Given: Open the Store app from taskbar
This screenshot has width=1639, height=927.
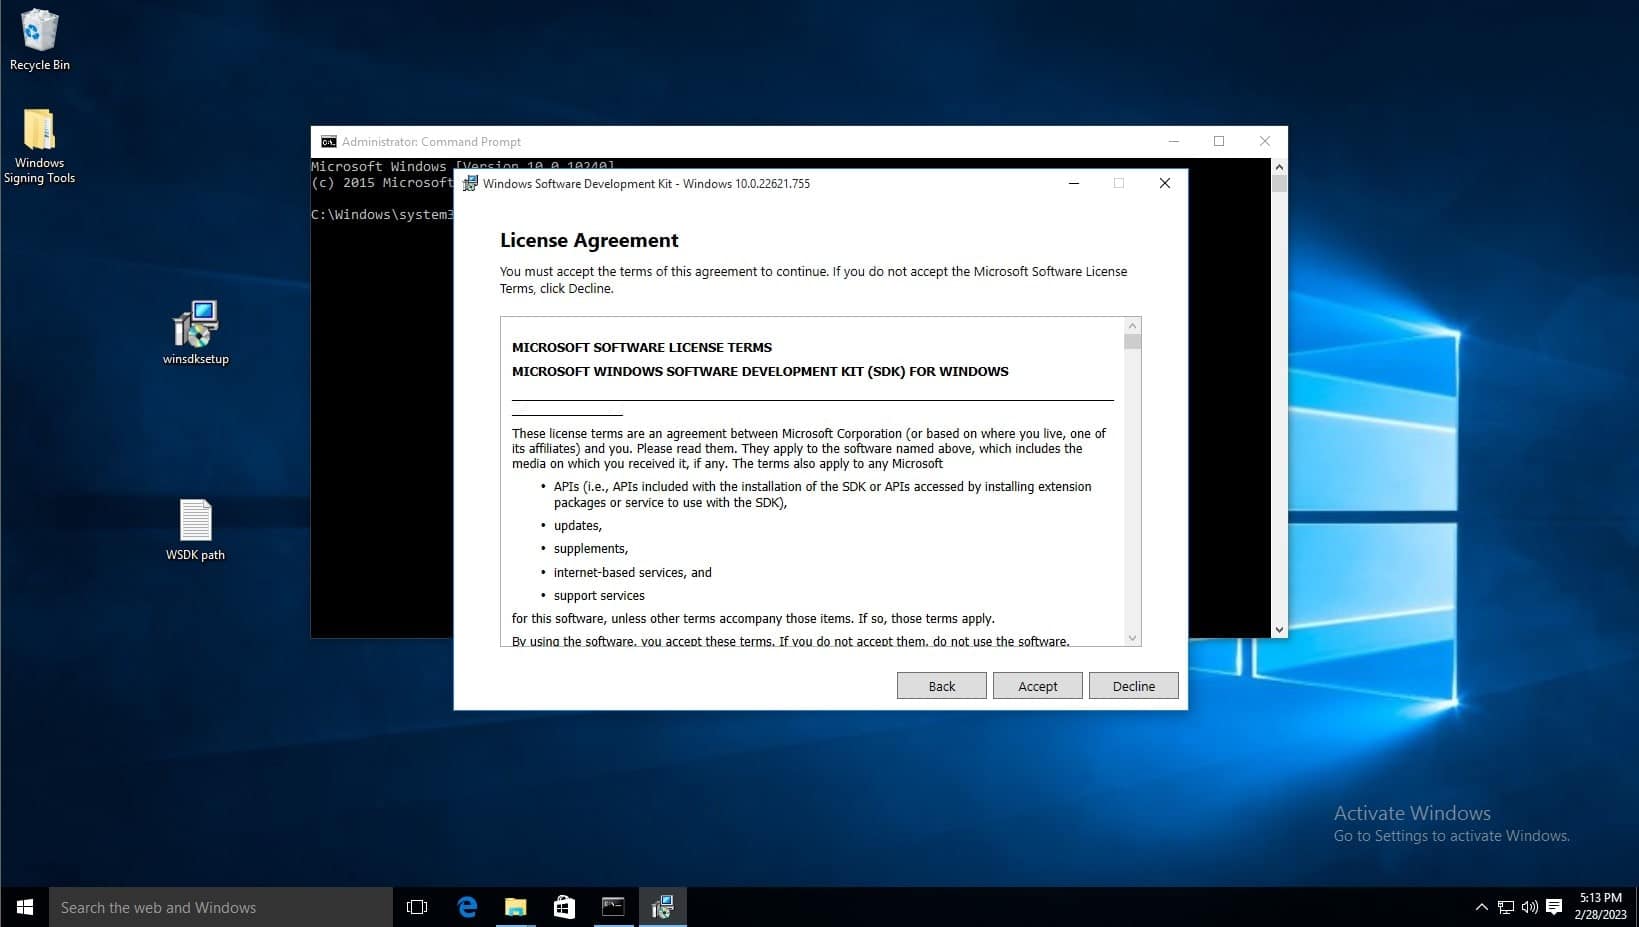Looking at the screenshot, I should point(564,907).
